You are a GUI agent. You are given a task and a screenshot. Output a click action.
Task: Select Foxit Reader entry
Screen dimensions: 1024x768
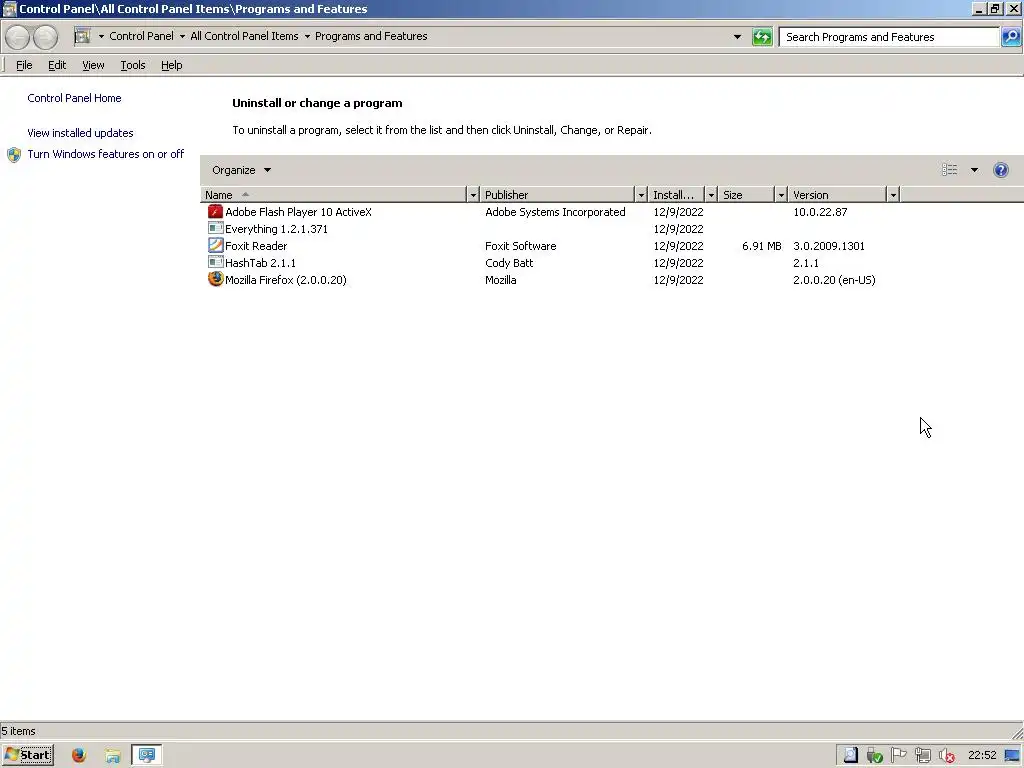click(256, 246)
